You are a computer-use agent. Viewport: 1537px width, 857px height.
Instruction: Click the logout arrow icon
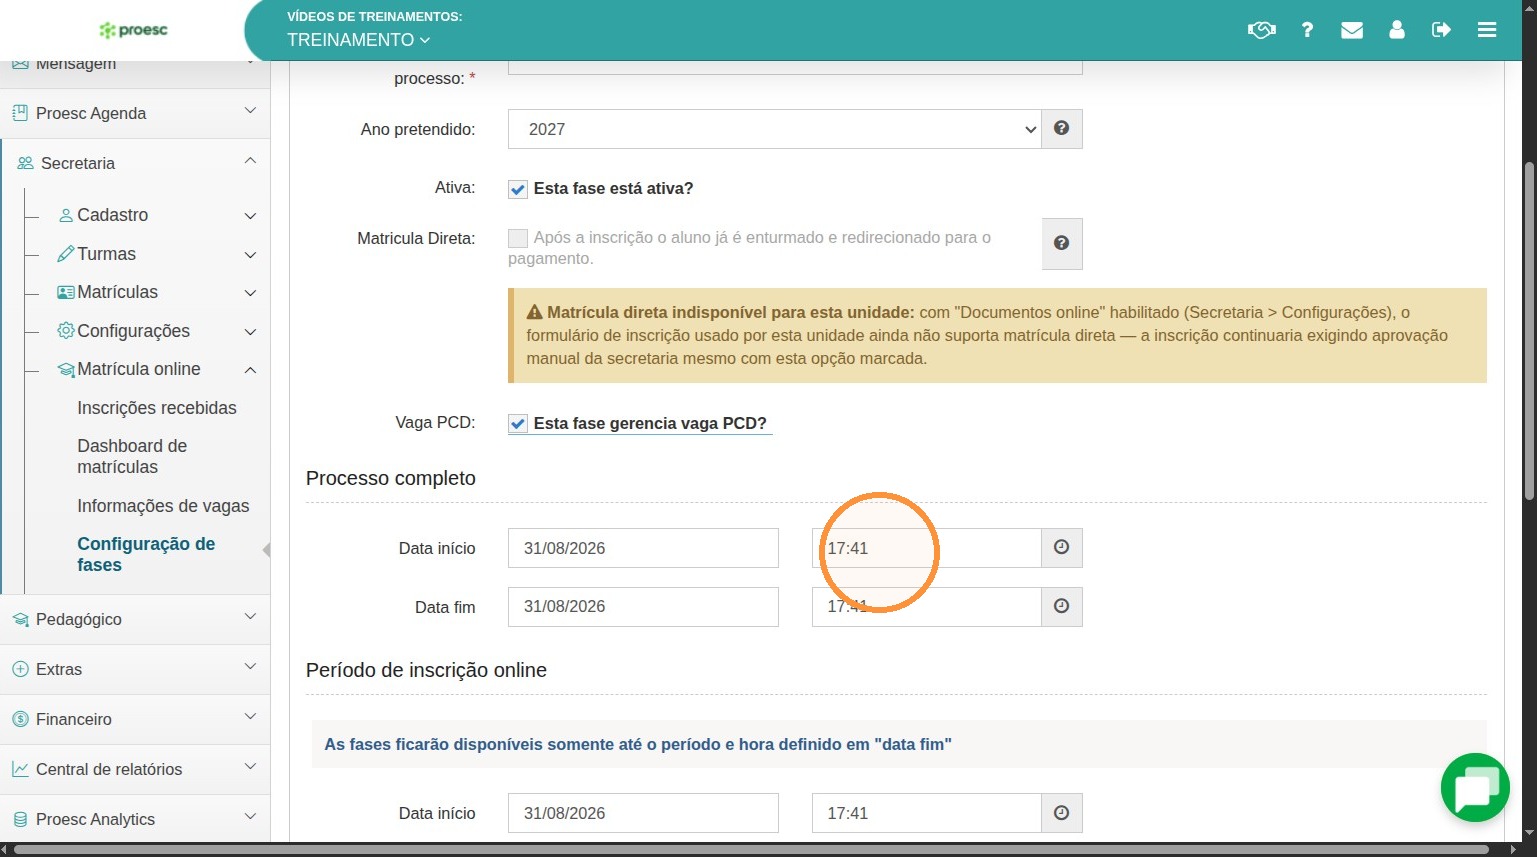(1441, 30)
